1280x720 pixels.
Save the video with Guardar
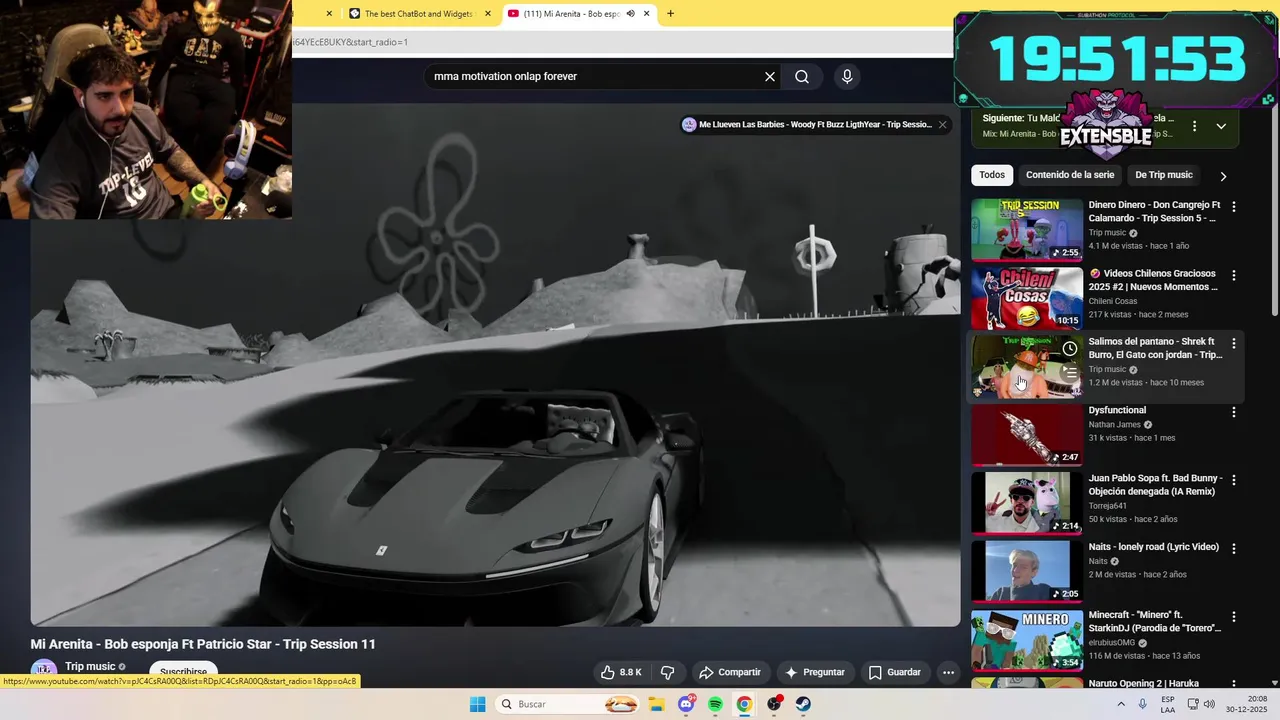click(895, 672)
